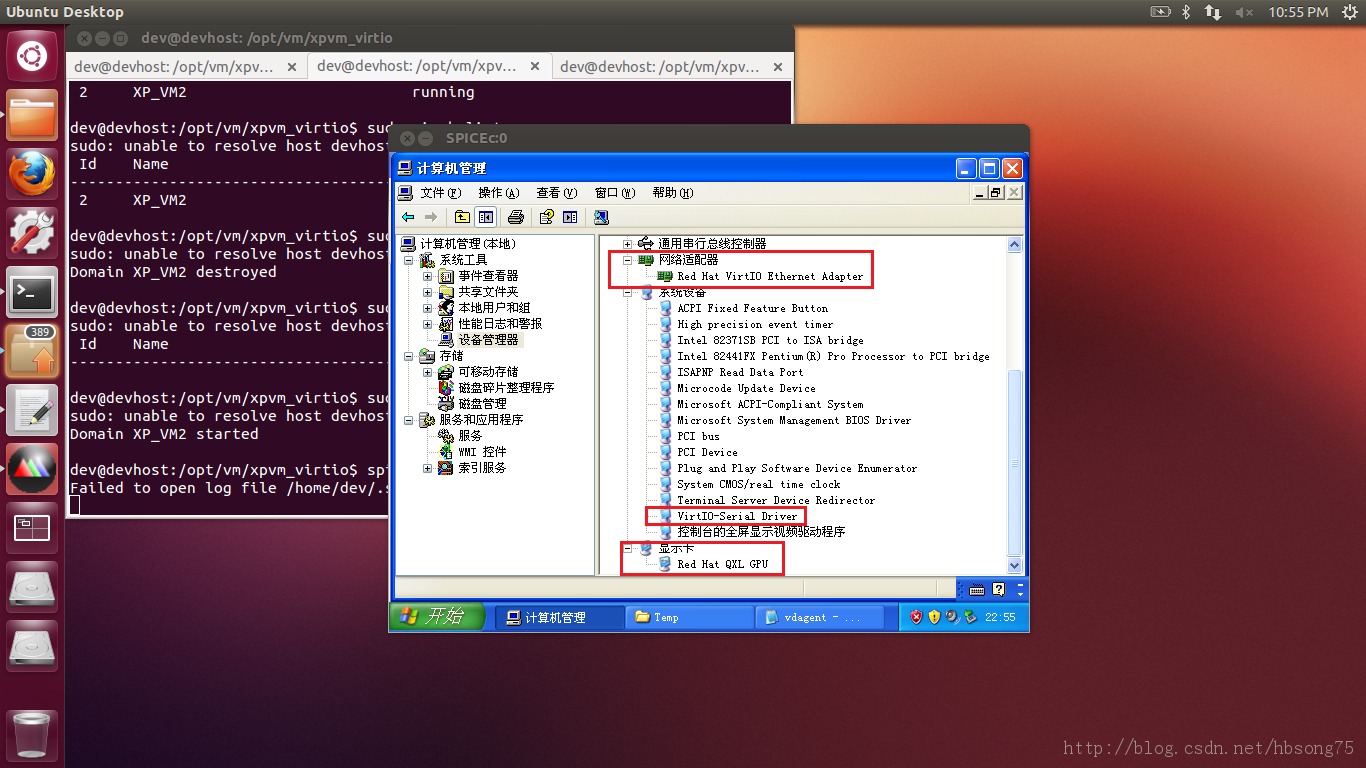Click the device list scroll-up arrow
Image resolution: width=1366 pixels, height=768 pixels.
click(1015, 245)
